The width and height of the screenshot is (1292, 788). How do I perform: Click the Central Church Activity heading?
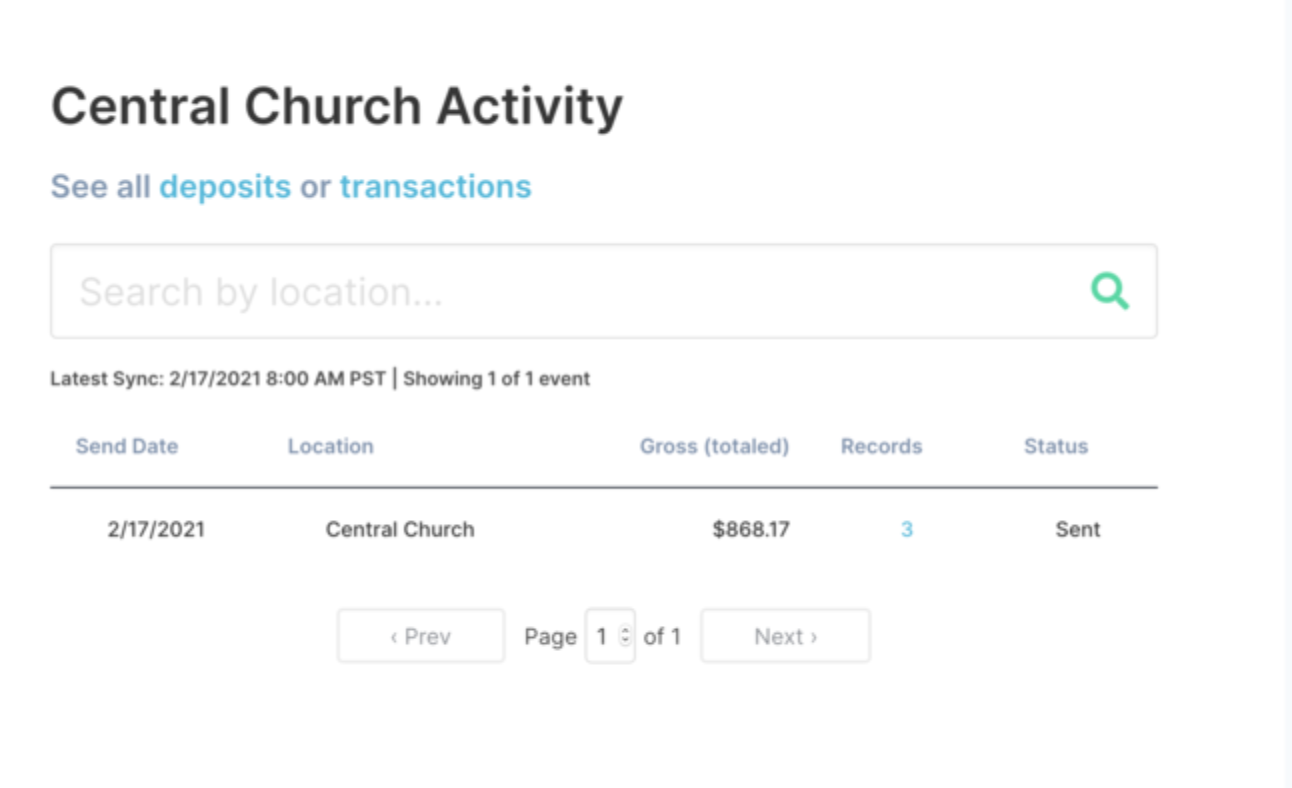click(336, 105)
